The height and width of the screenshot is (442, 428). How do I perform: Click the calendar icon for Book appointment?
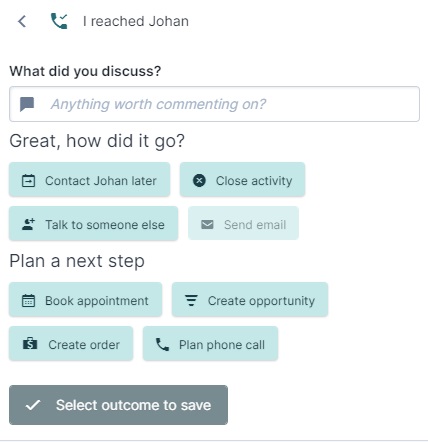(28, 300)
